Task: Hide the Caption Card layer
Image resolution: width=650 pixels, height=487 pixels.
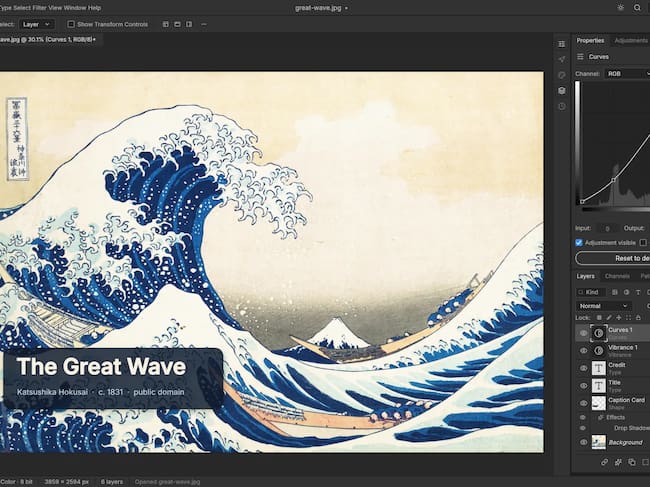Action: (583, 403)
